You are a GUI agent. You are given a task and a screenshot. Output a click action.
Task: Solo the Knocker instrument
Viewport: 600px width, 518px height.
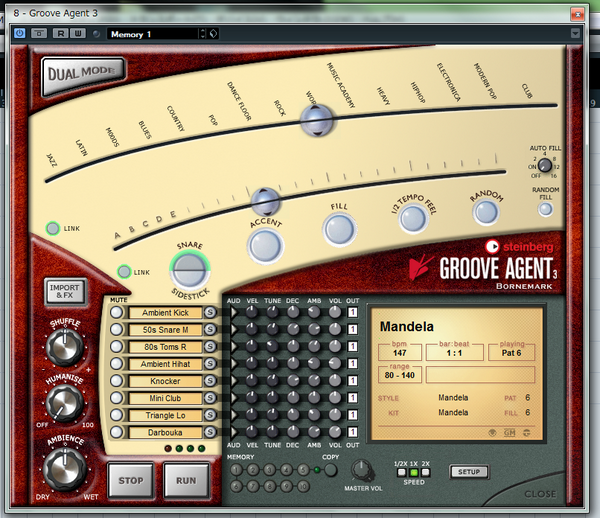[210, 381]
